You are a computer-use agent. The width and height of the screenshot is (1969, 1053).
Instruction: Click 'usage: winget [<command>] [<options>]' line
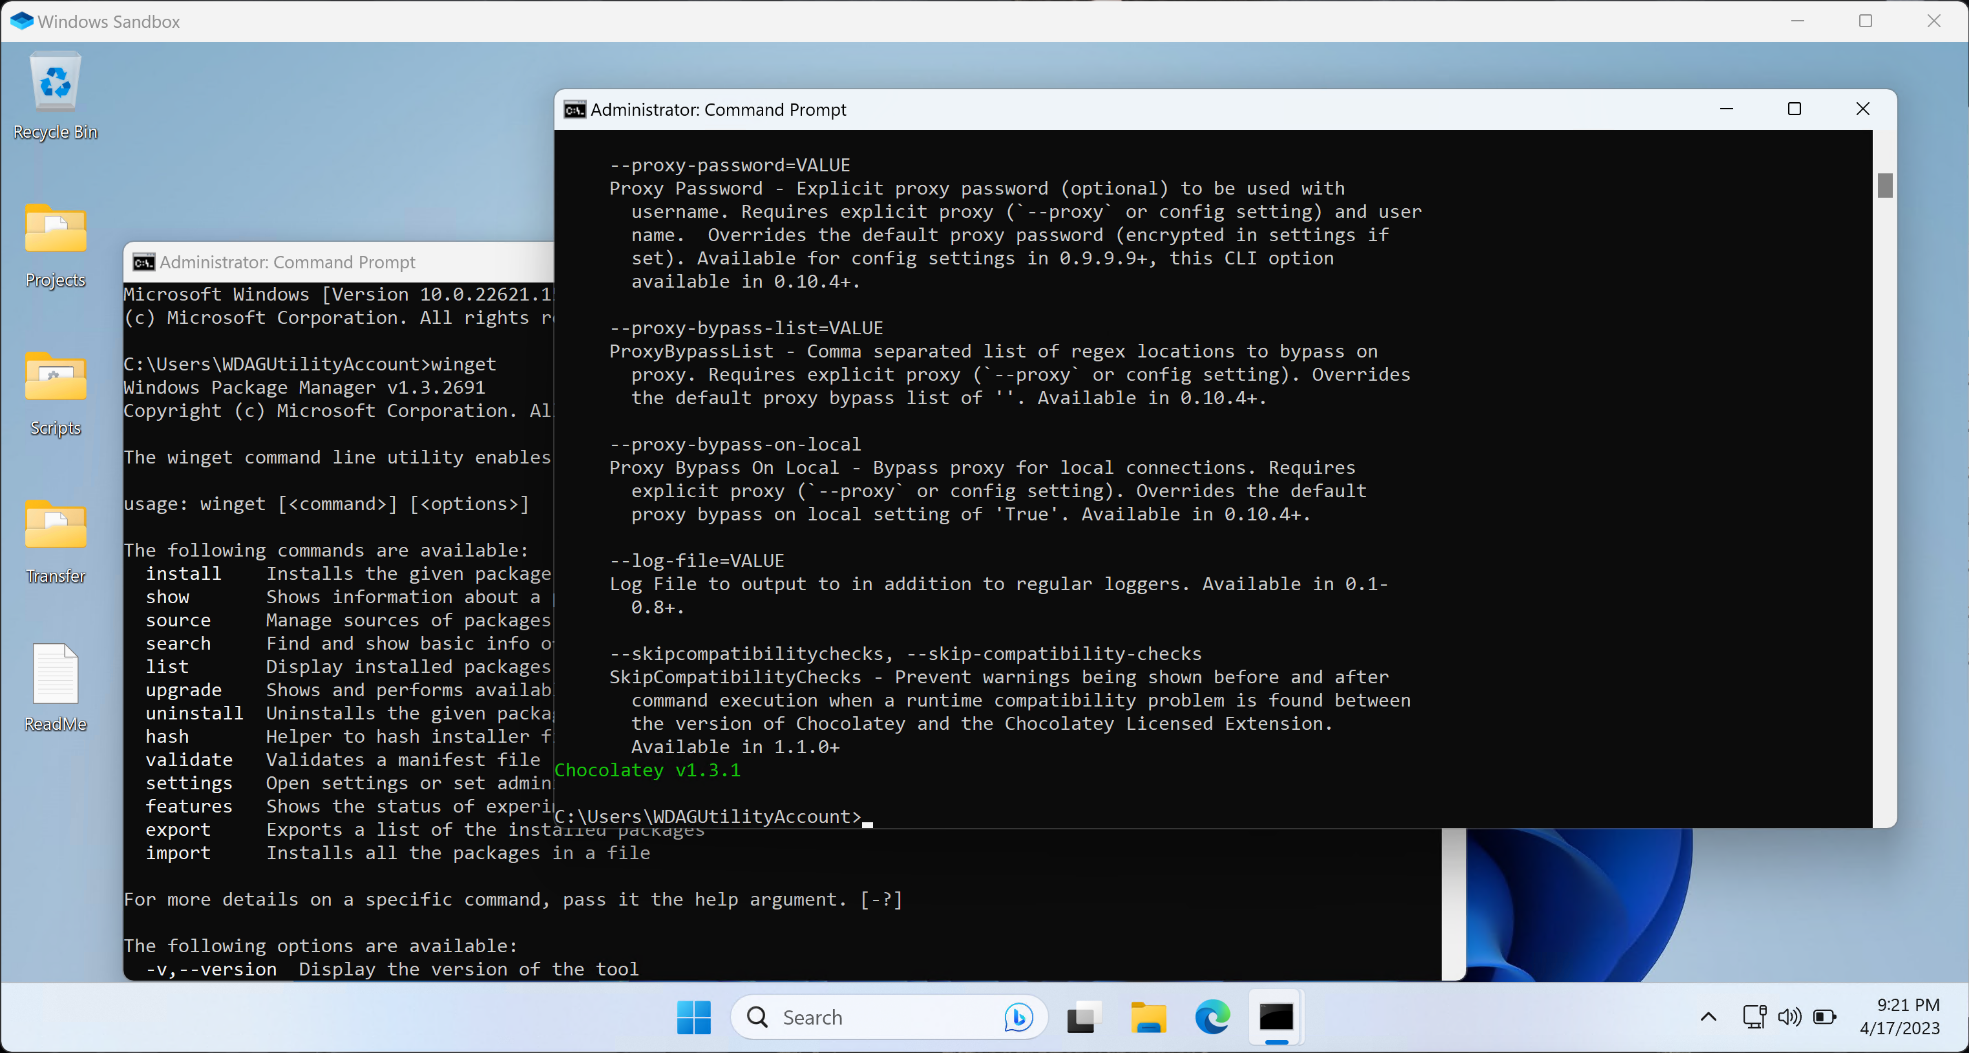click(327, 504)
